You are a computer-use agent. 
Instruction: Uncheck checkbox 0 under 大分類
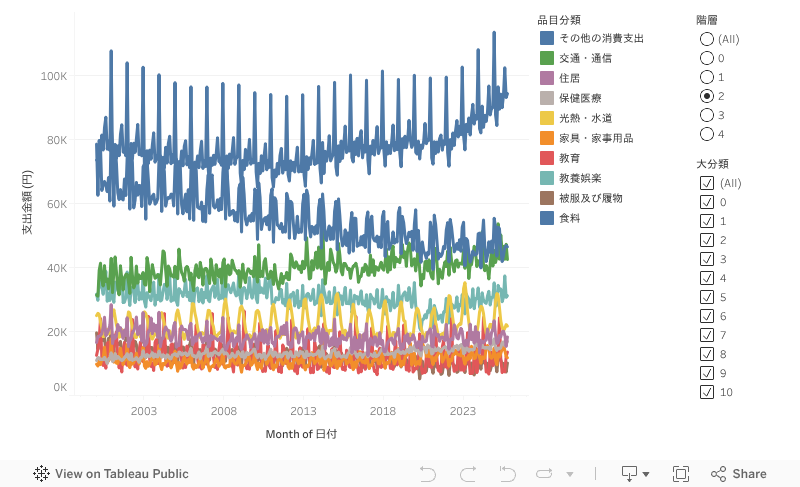point(707,202)
